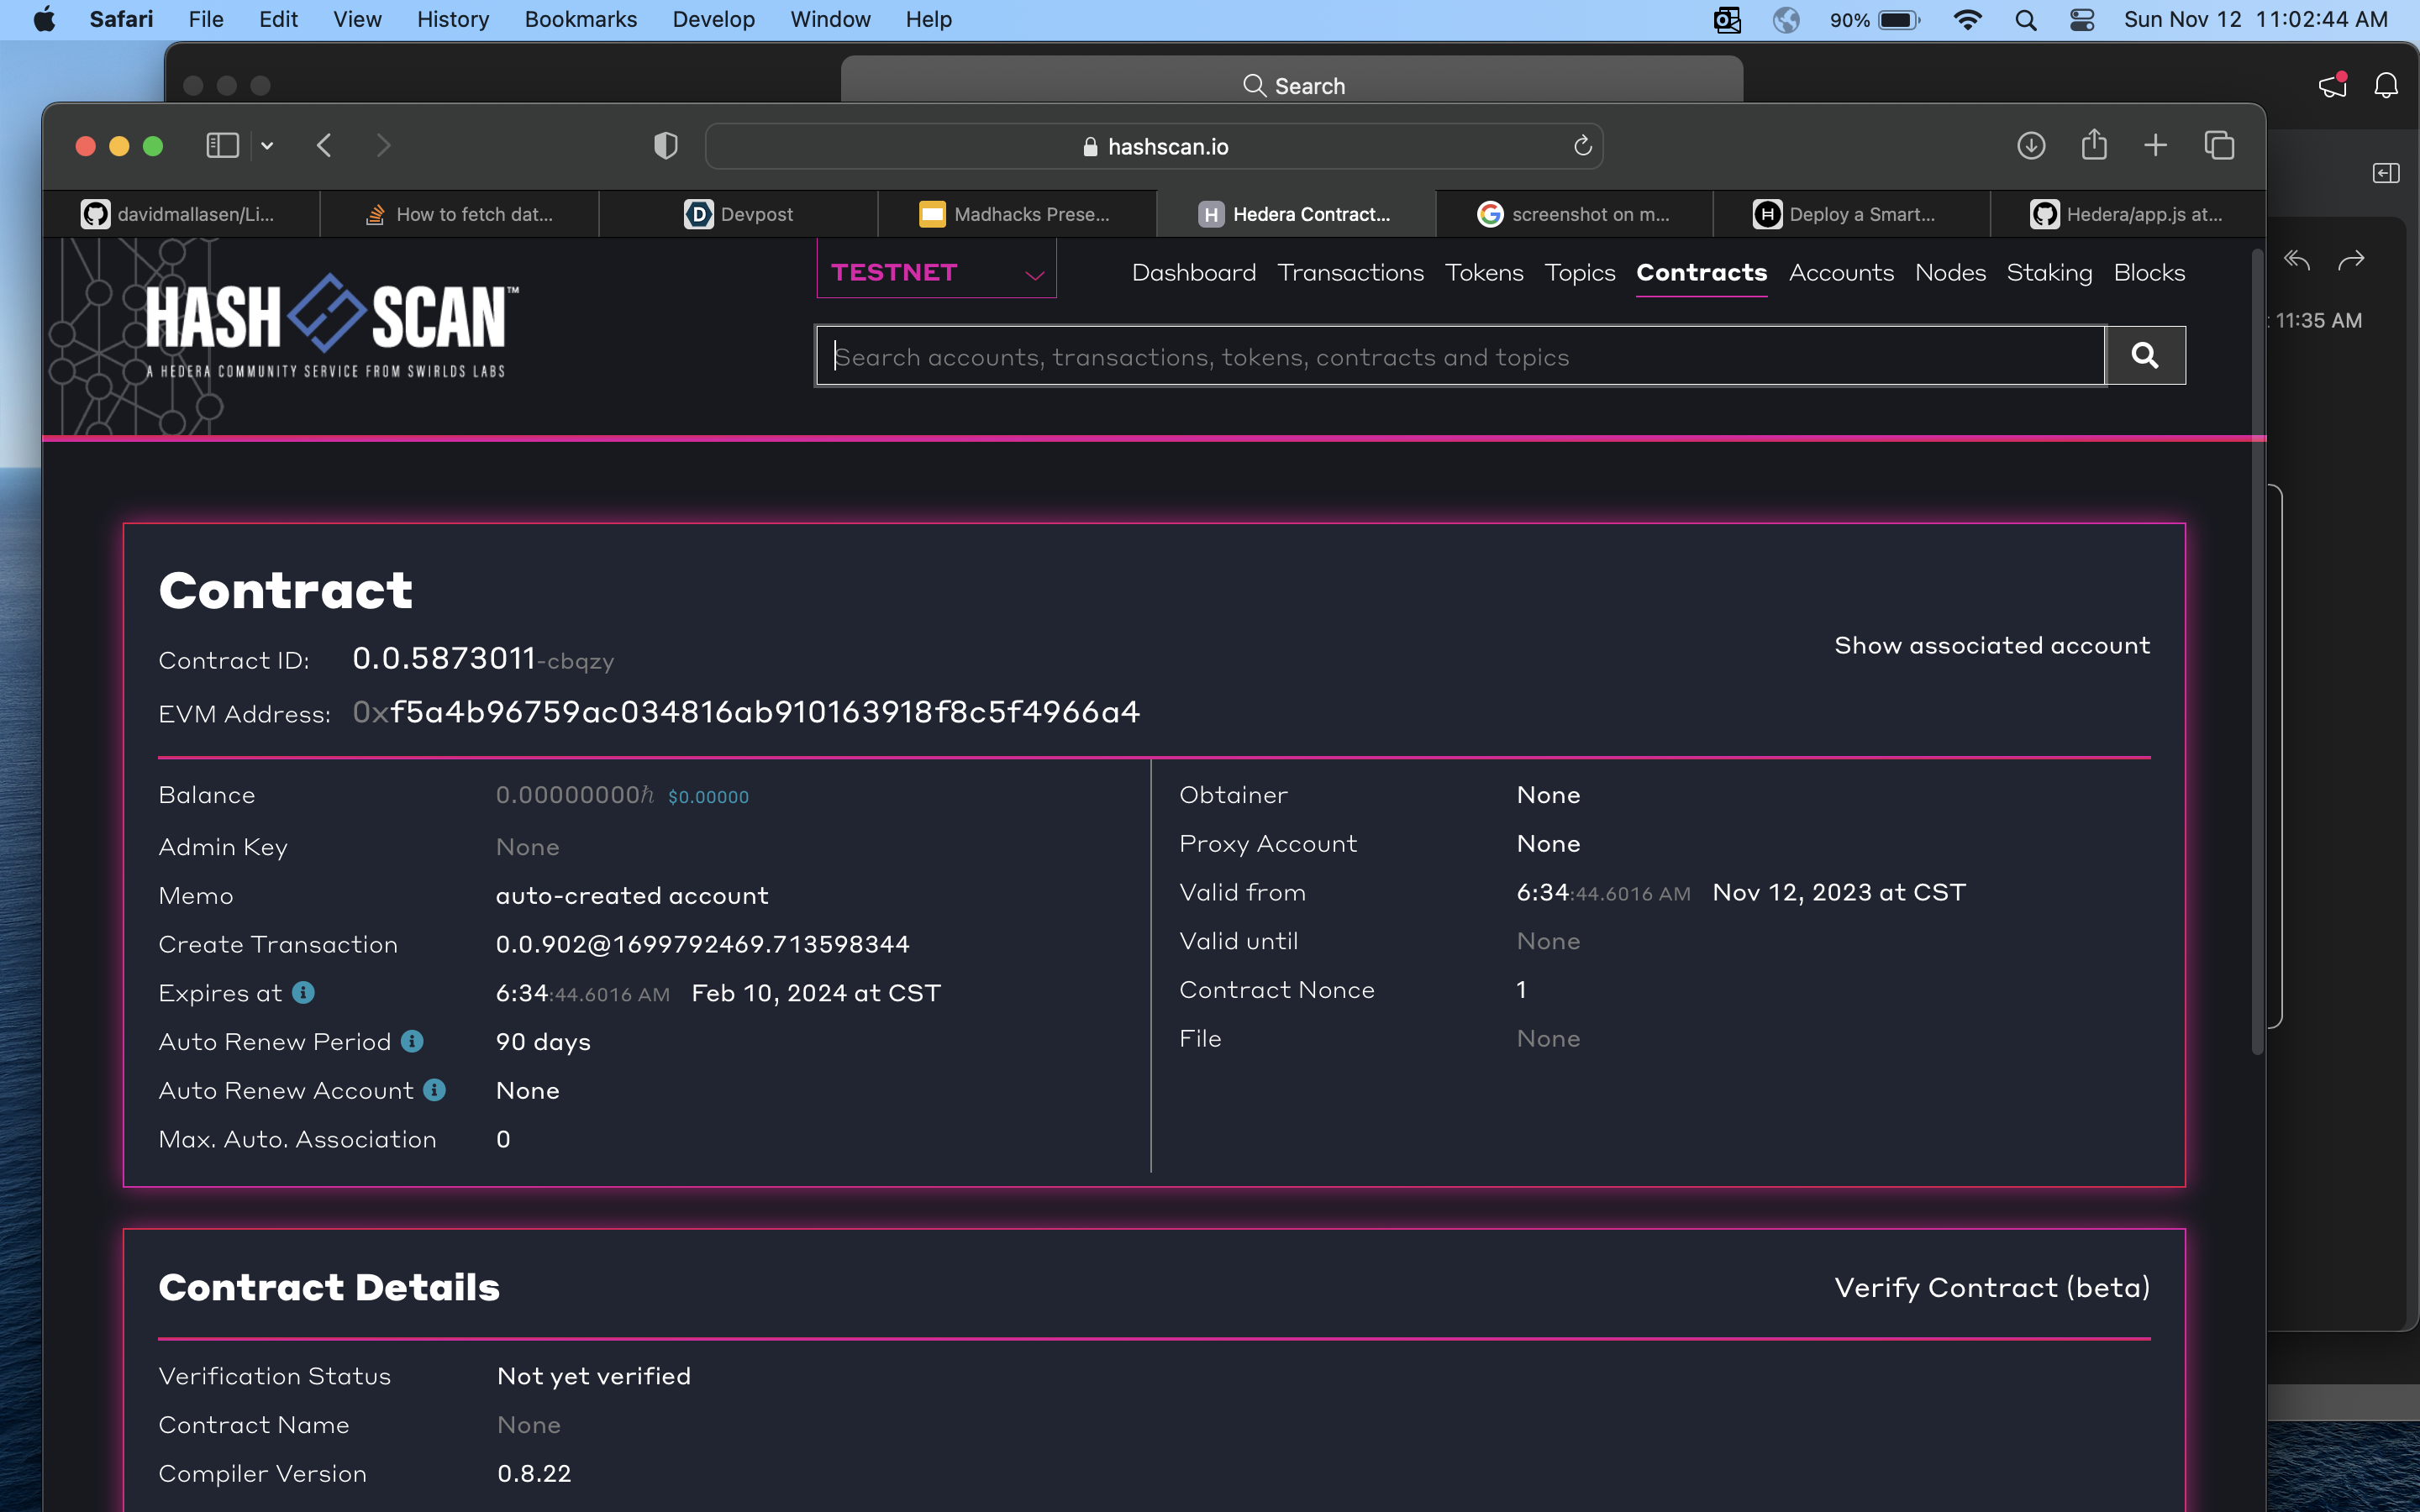
Task: Reload the hashscan.io page
Action: [x=1582, y=146]
